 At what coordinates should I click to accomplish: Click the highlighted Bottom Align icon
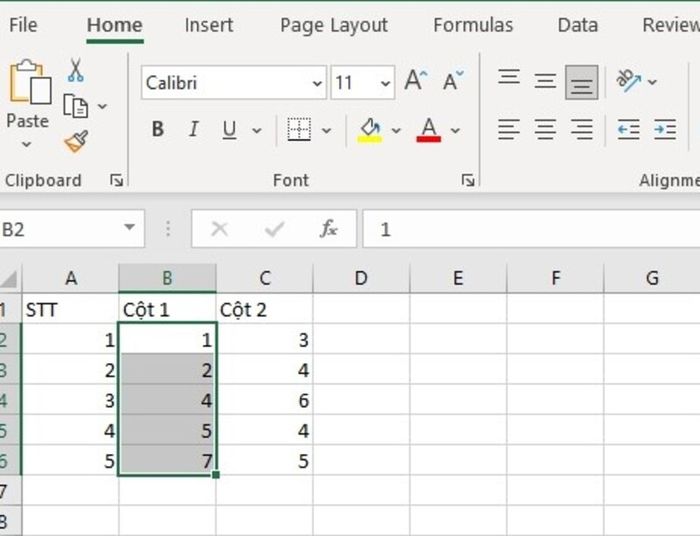[x=581, y=83]
